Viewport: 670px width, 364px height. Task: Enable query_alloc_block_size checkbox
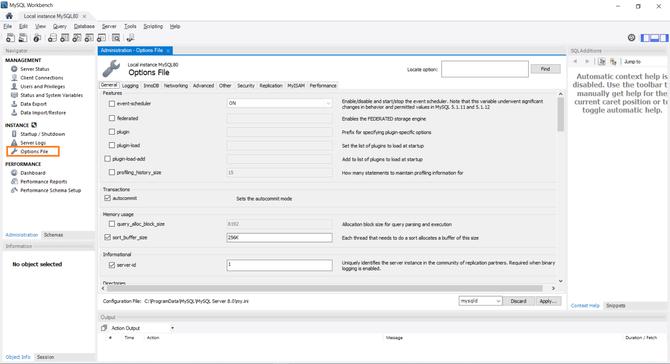pos(112,224)
